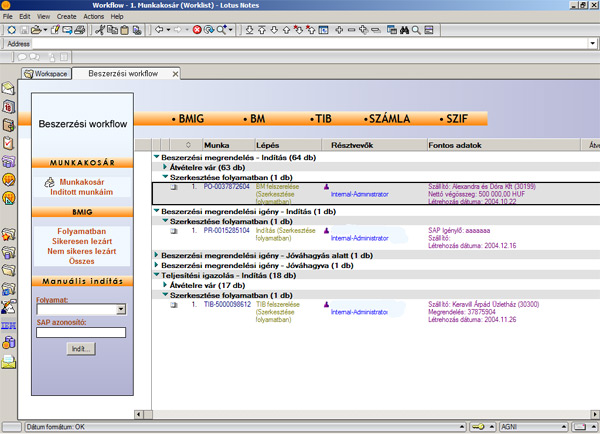This screenshot has height=434, width=600.
Task: Collapse Teljesítési igazolás - Indítás (18 db)
Action: tap(157, 275)
